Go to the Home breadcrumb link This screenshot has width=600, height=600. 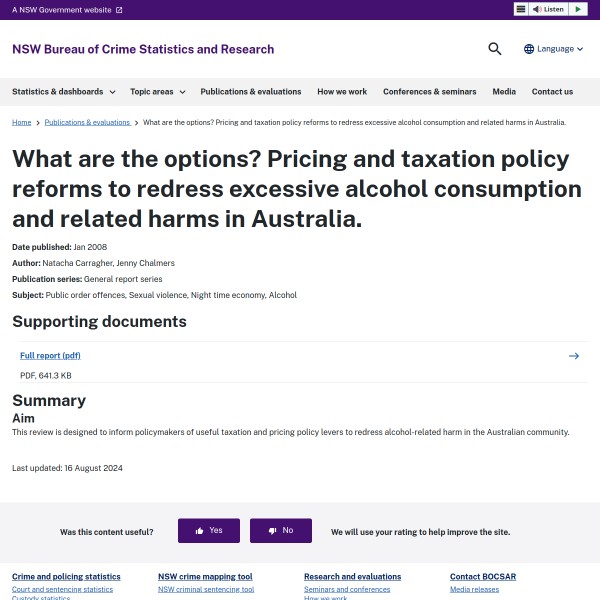point(21,122)
